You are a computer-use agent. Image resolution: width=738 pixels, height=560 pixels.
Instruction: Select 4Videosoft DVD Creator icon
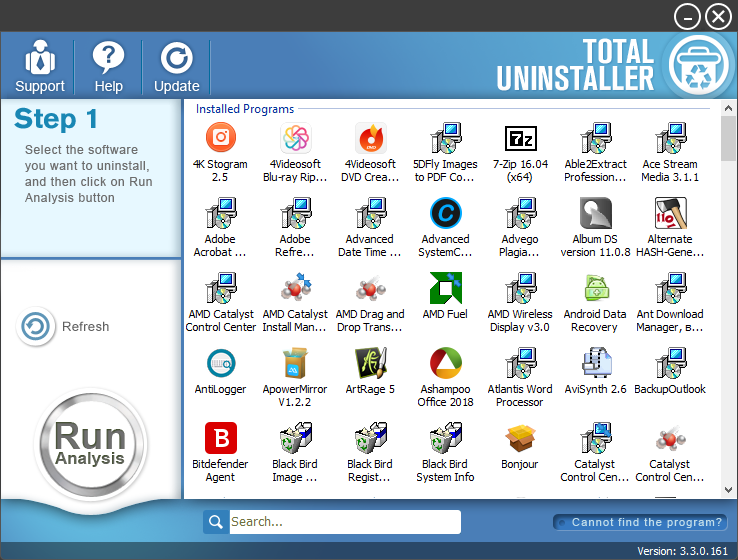click(x=370, y=137)
